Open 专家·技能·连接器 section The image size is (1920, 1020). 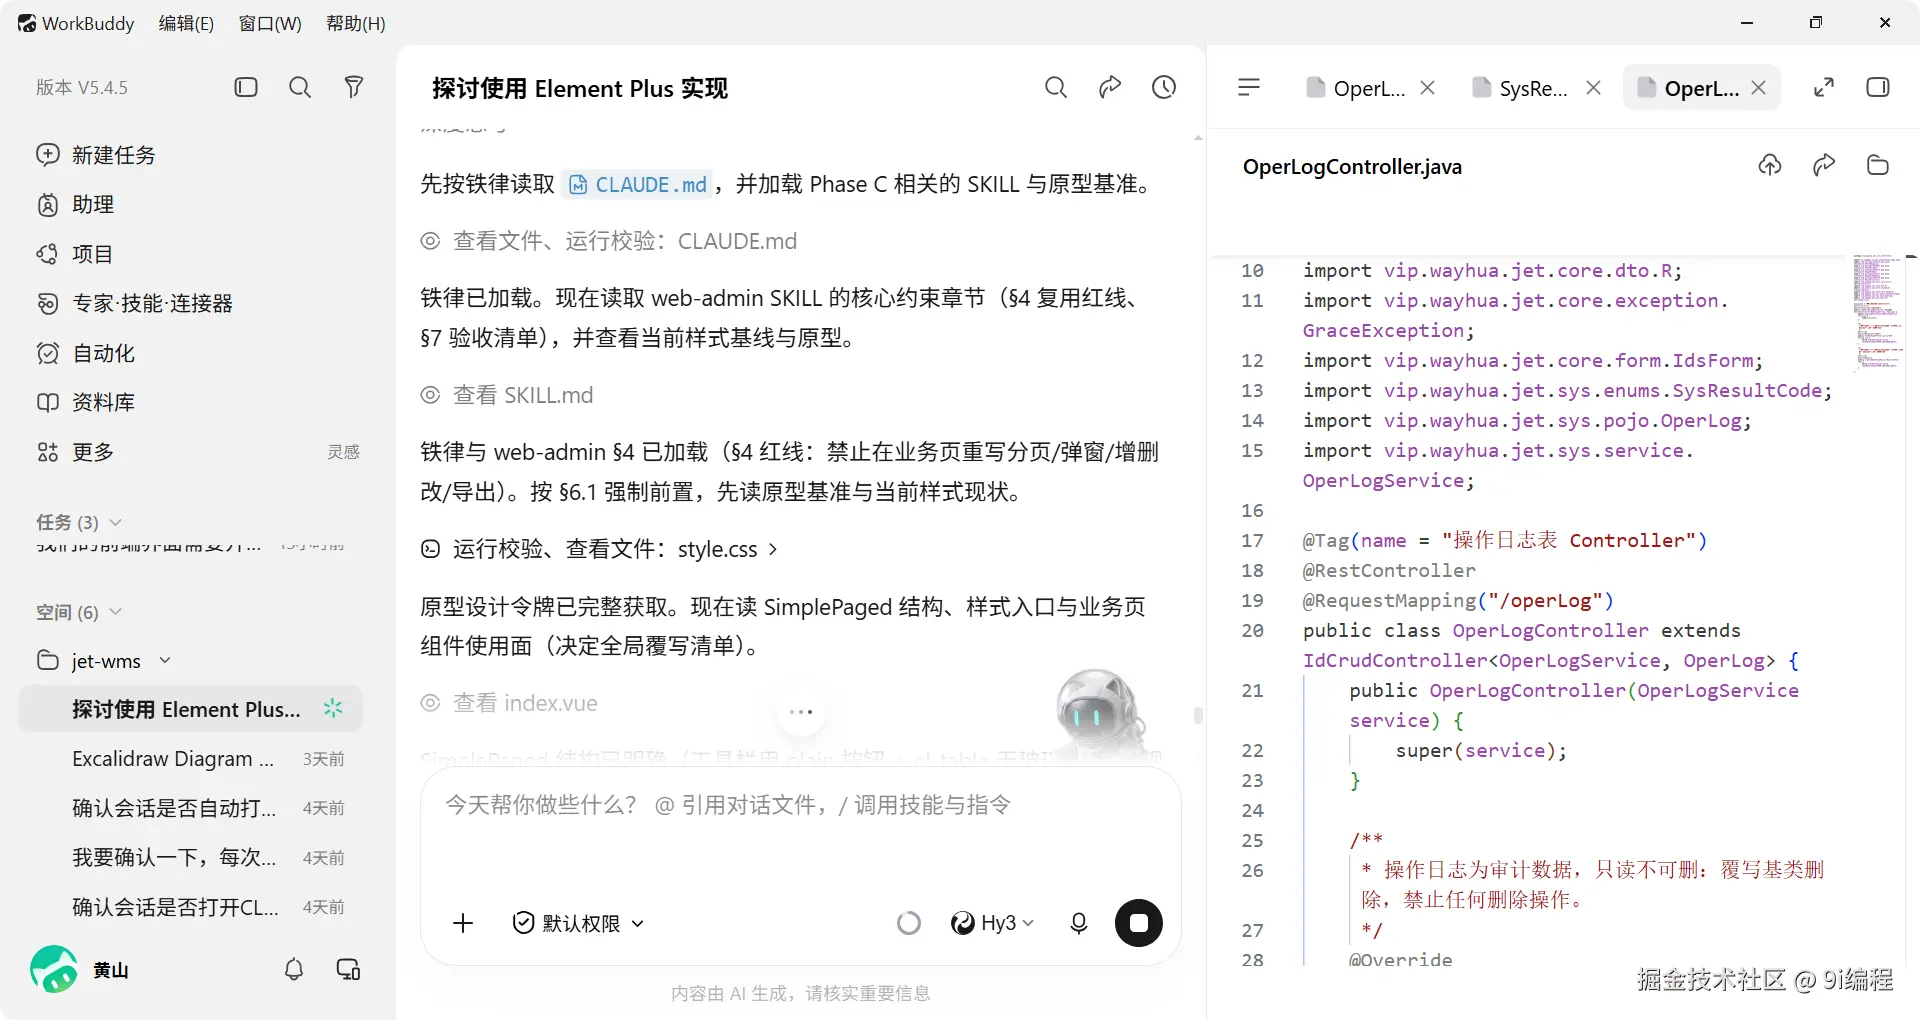pyautogui.click(x=135, y=303)
